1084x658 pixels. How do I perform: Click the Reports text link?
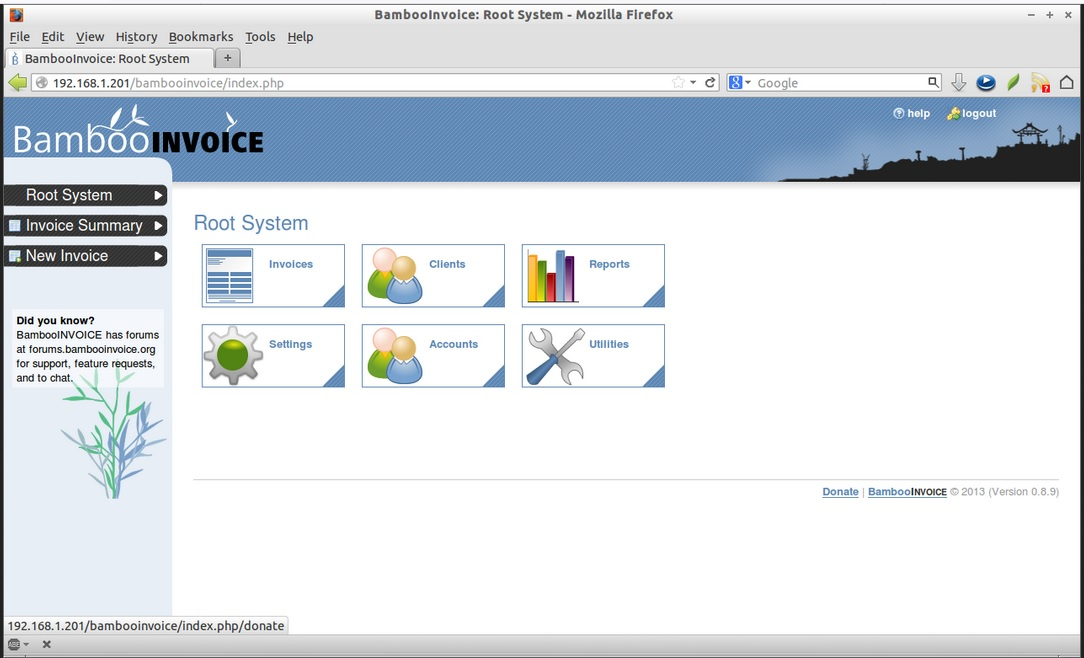tap(609, 264)
